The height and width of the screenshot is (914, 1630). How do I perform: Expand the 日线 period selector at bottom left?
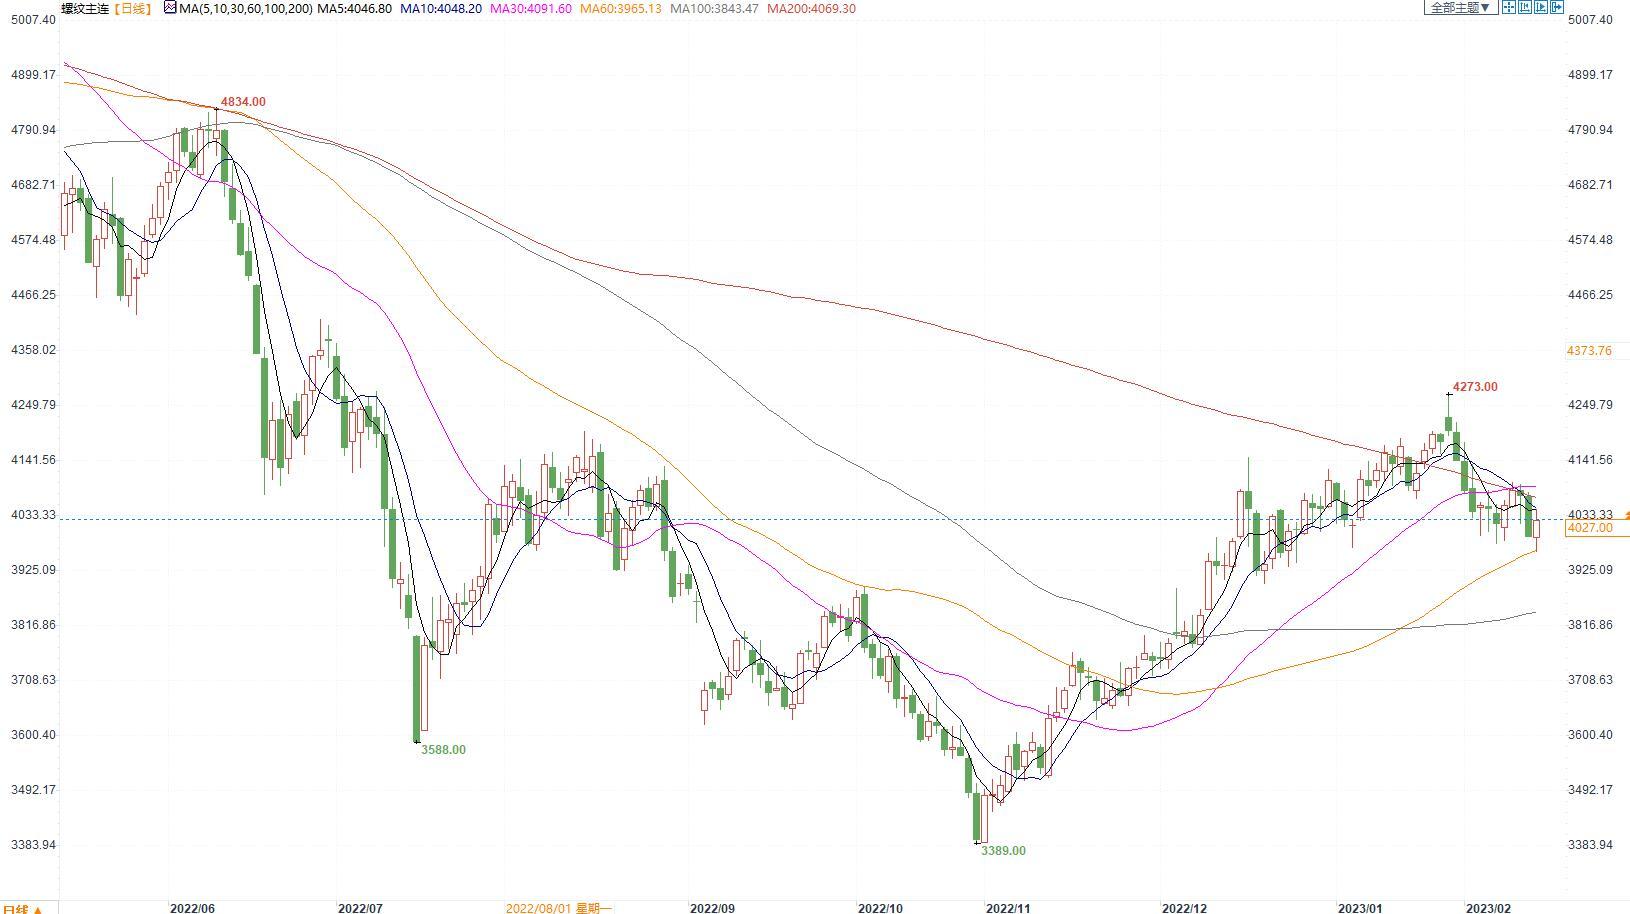(22, 908)
